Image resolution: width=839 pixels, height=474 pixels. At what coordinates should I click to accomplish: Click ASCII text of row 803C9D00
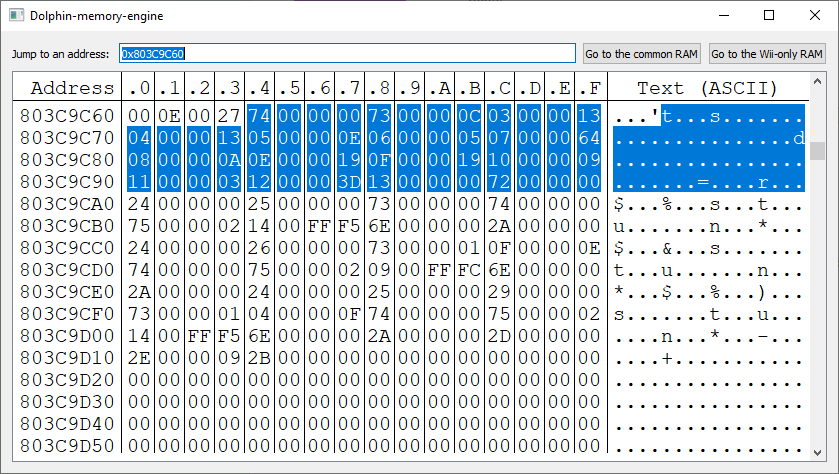point(708,336)
